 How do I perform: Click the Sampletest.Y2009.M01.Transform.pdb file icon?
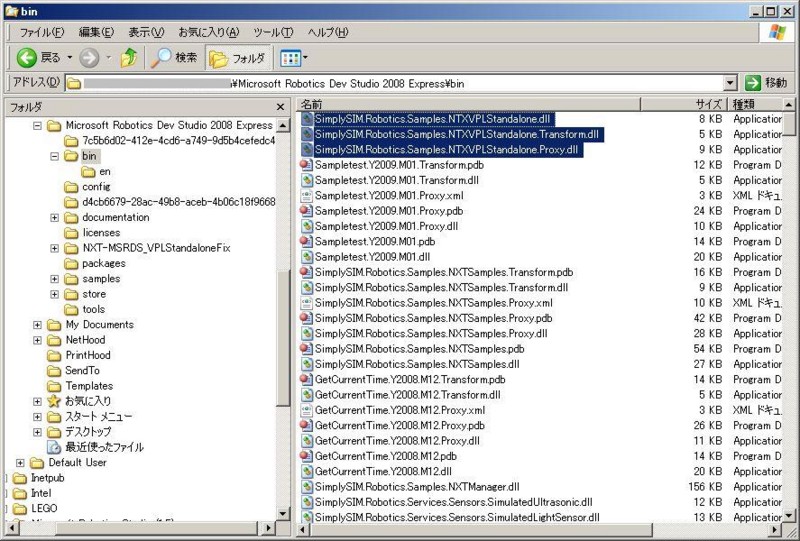(306, 165)
